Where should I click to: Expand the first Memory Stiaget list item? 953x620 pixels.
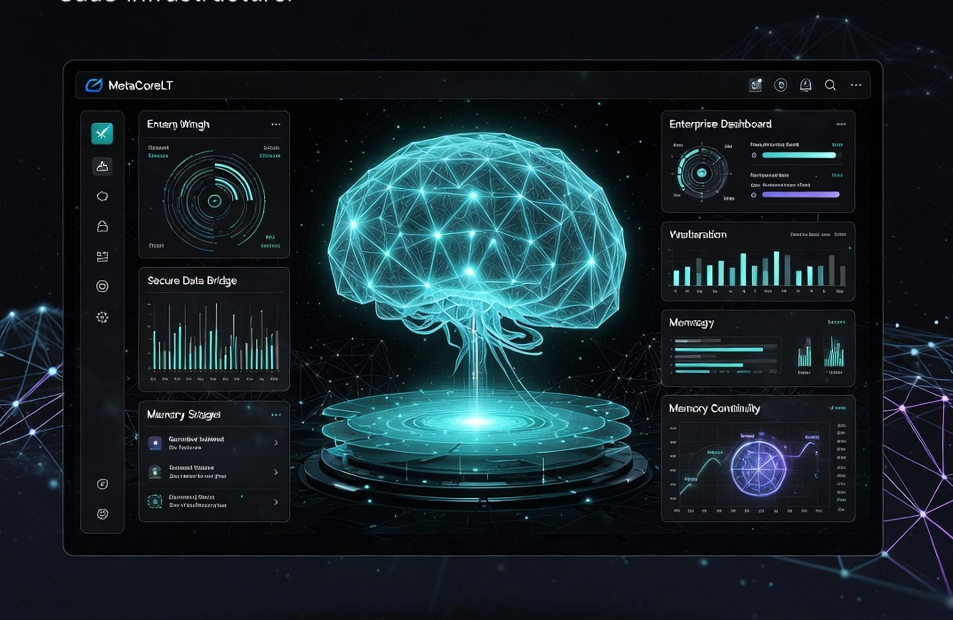click(276, 443)
